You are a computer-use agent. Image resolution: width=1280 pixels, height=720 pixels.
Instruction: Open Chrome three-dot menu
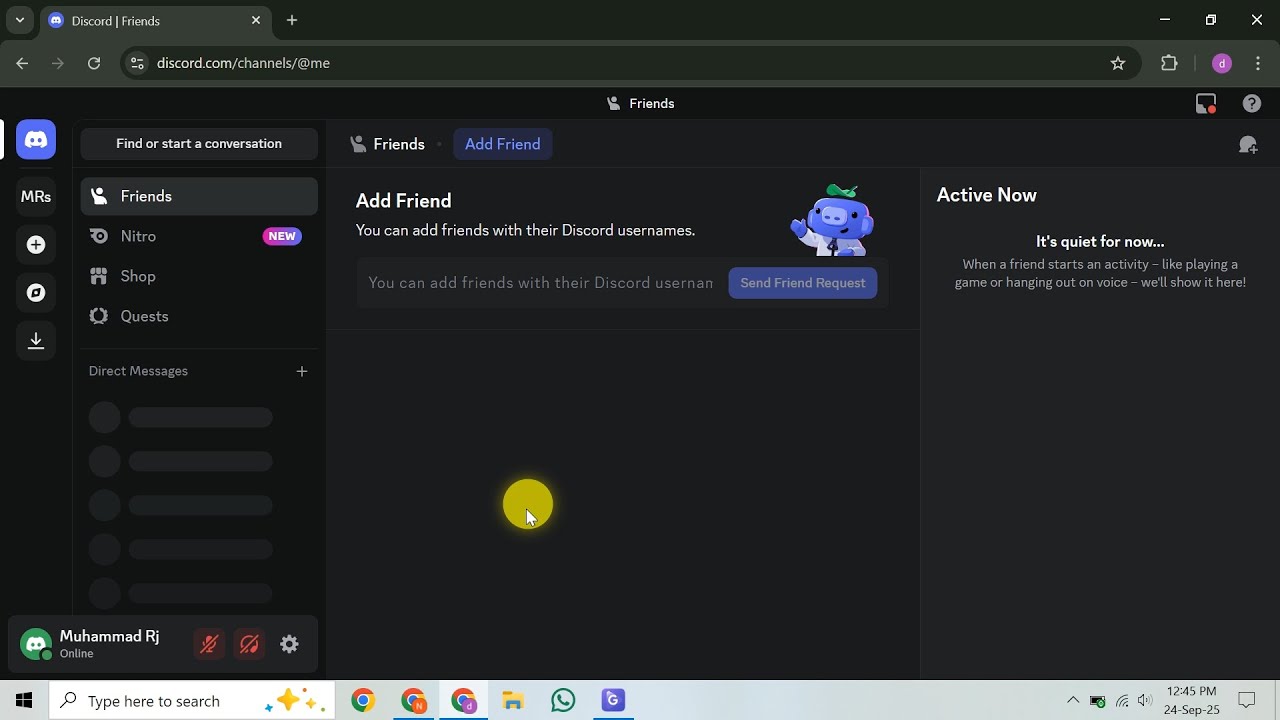click(1258, 63)
